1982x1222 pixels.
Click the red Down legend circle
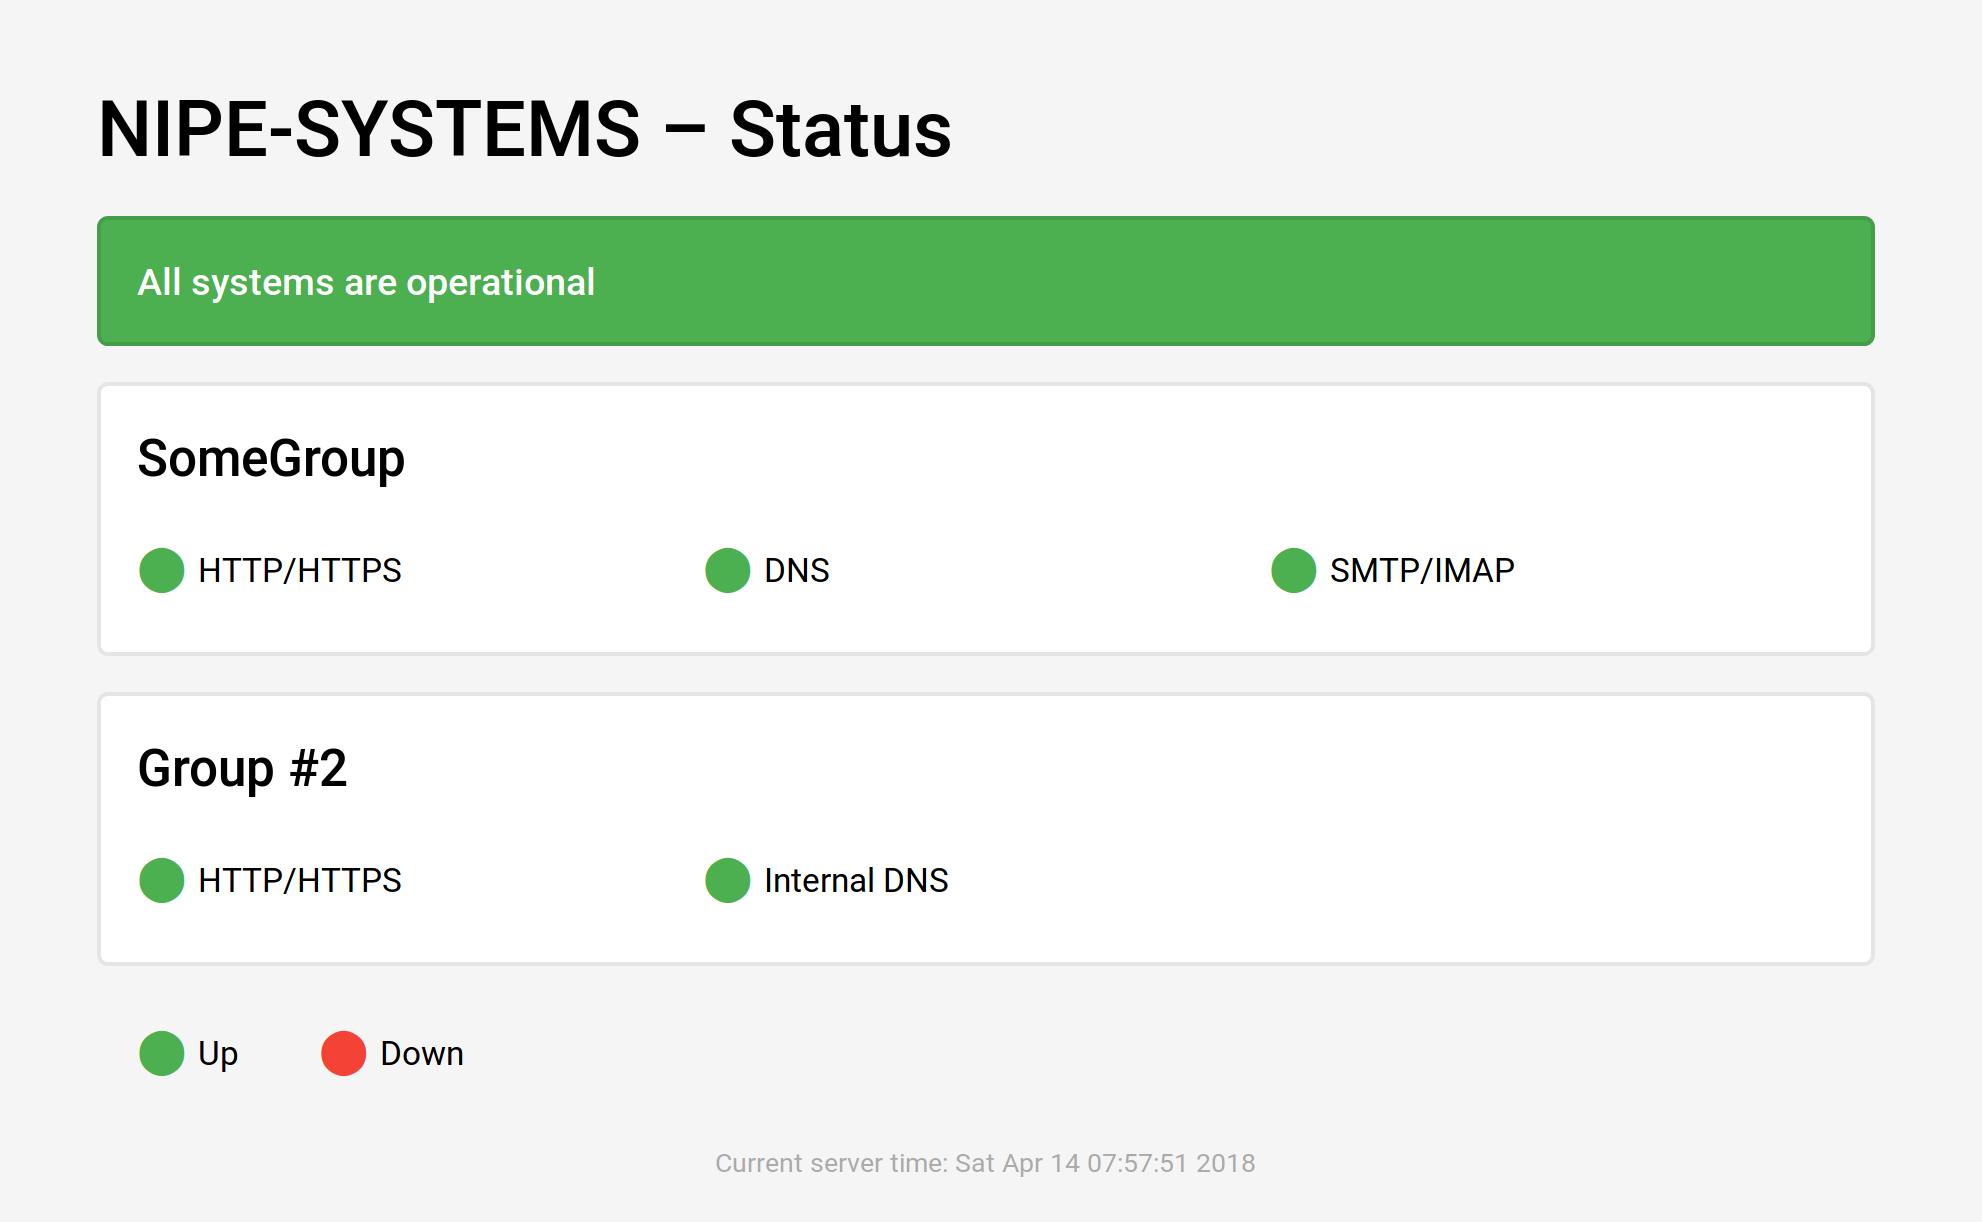(x=343, y=1053)
